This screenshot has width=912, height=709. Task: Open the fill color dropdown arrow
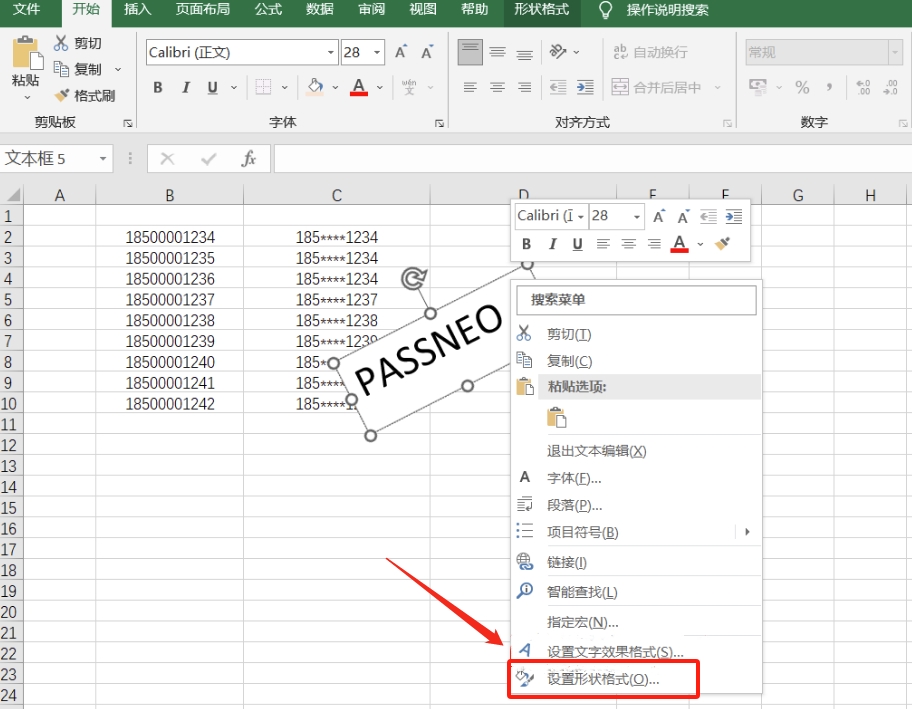point(336,88)
